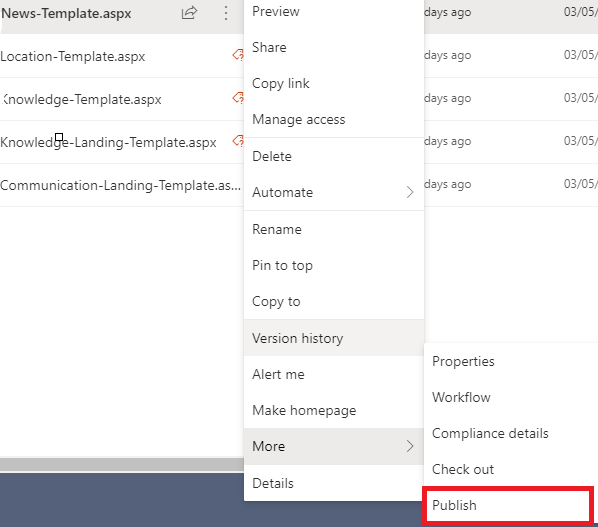Choose Preview from the context menu
This screenshot has height=527, width=598.
tap(334, 11)
